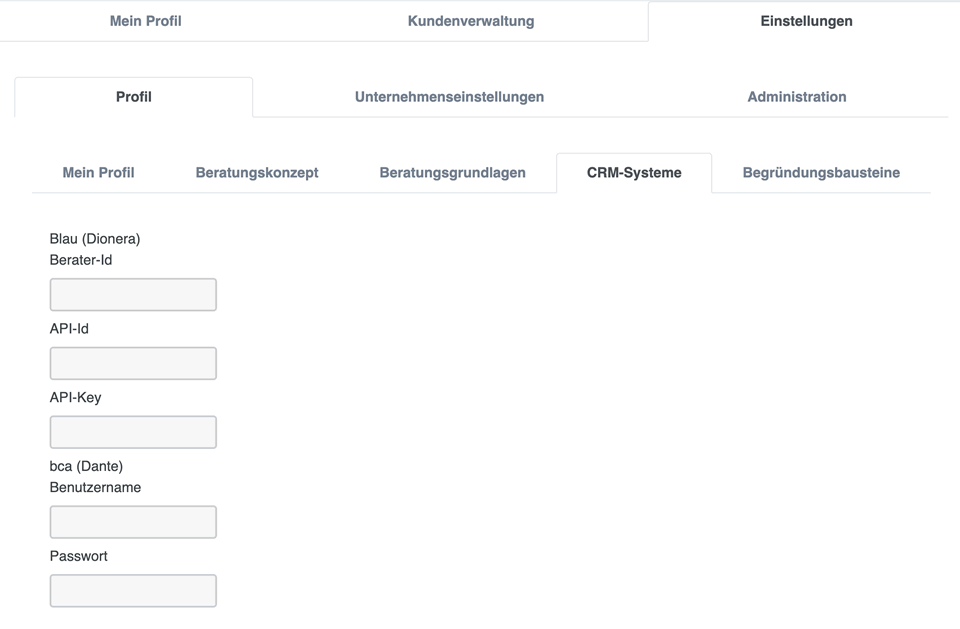
Task: Focus the Passwort input field
Action: pyautogui.click(x=133, y=590)
